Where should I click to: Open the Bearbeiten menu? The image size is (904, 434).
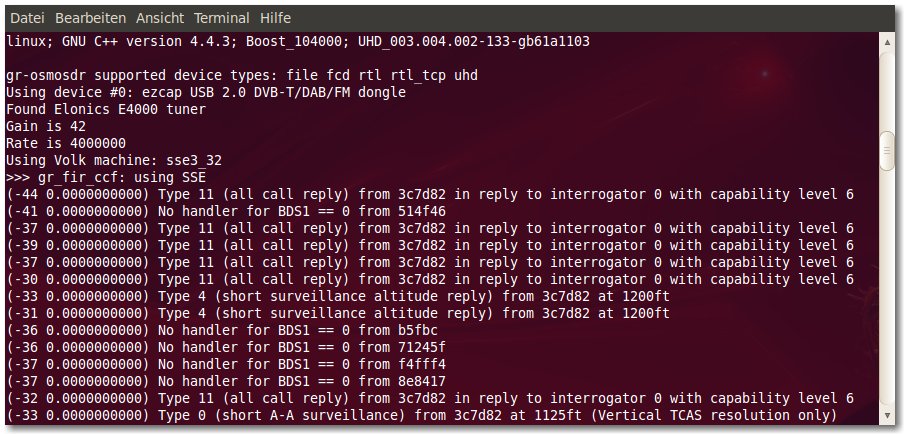pos(91,18)
